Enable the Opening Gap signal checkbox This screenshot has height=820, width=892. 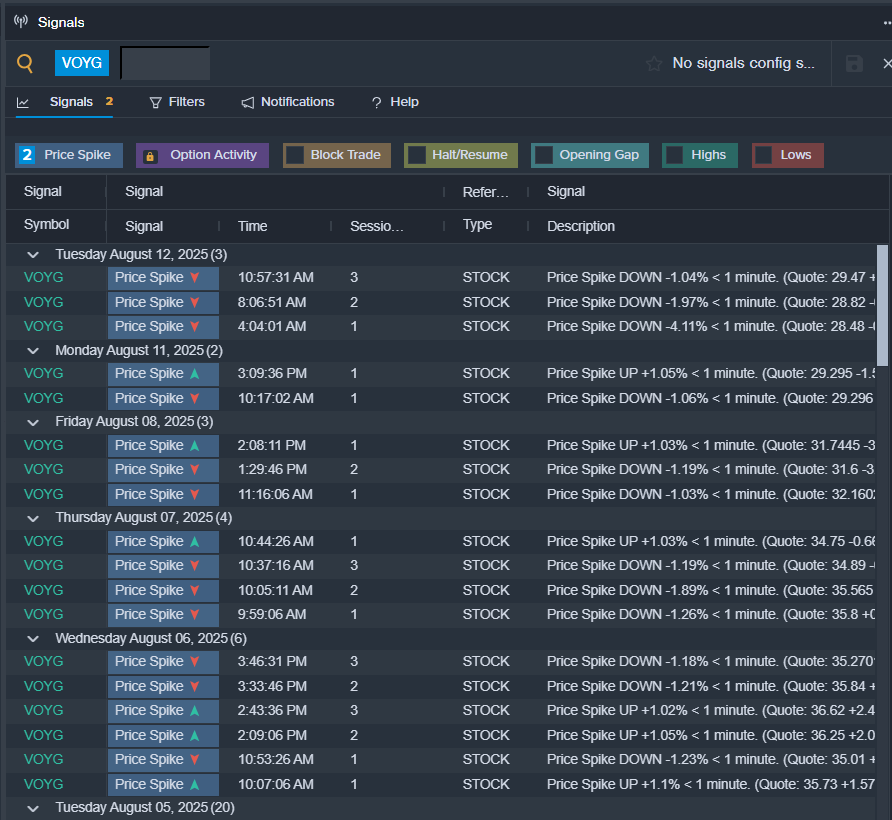544,155
